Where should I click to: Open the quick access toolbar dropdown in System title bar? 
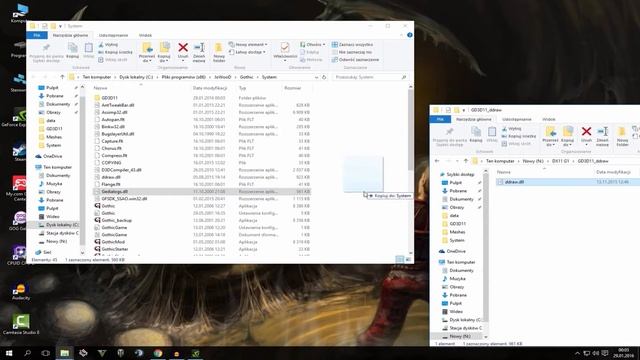click(60, 26)
